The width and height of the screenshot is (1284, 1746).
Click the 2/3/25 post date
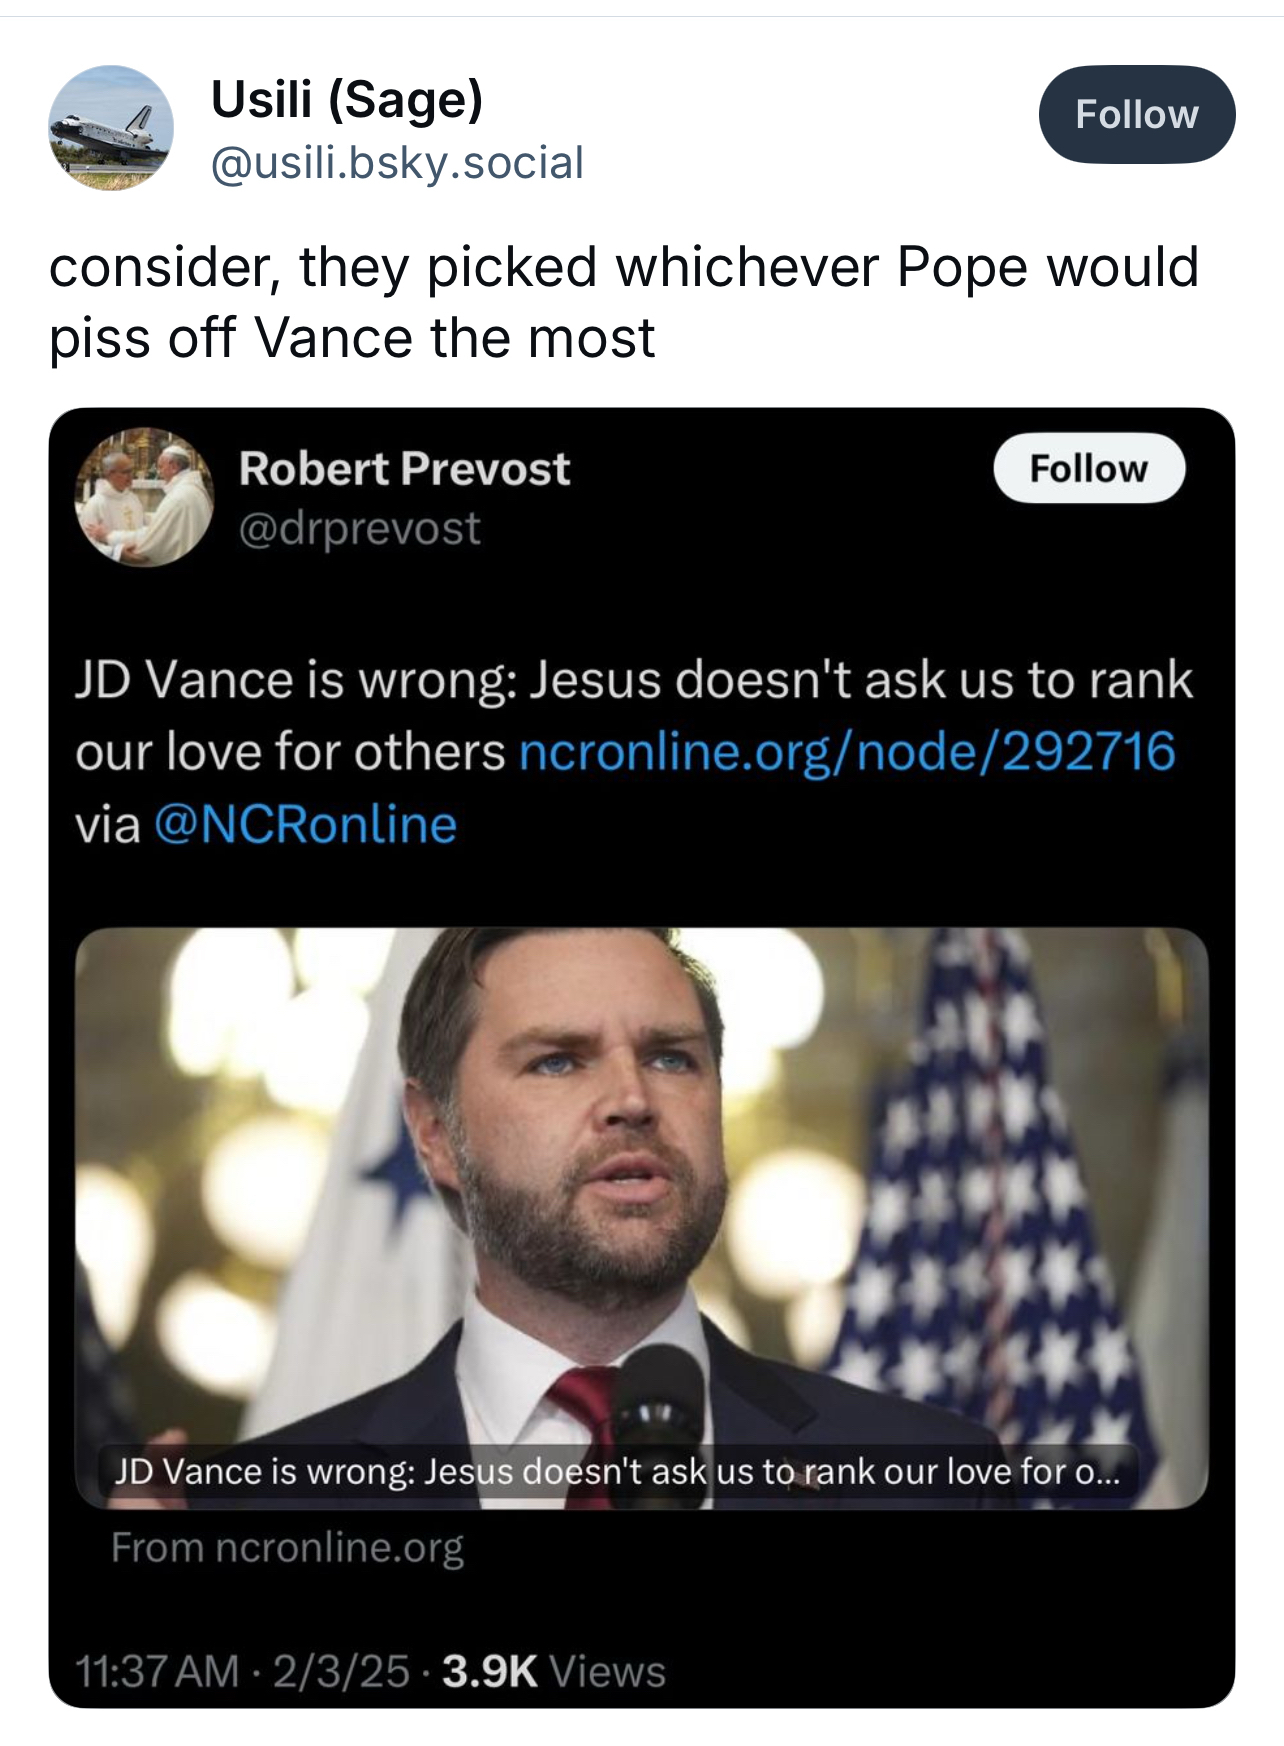[341, 1671]
